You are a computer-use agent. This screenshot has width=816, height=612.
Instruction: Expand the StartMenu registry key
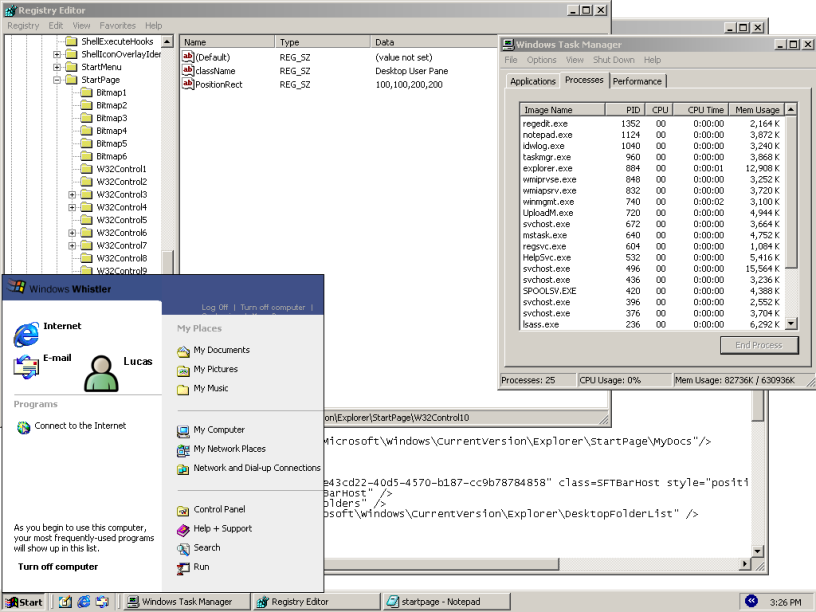tap(57, 67)
